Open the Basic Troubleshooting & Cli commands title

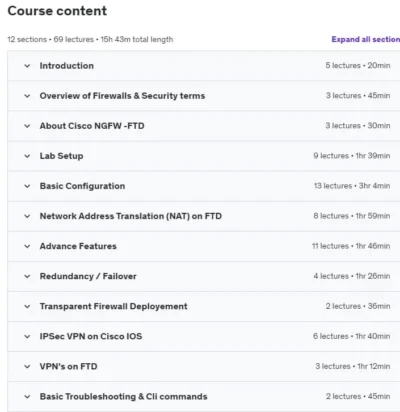tap(123, 397)
